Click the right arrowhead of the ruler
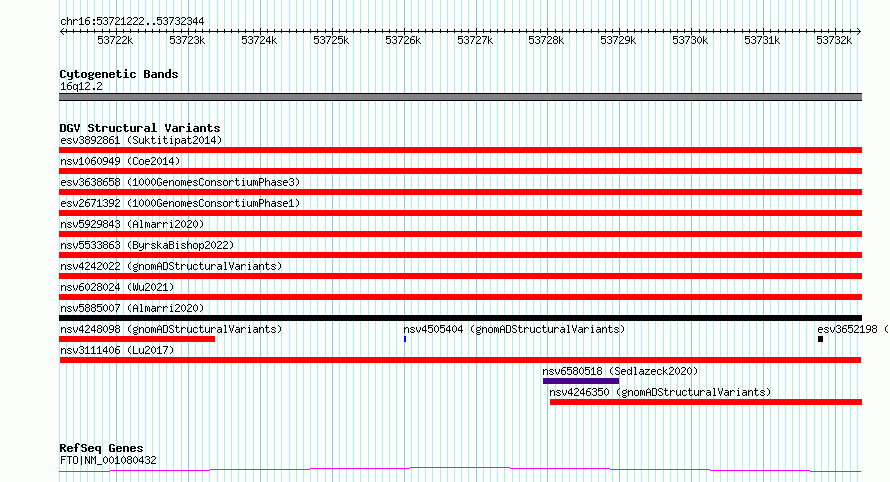890x482 pixels. [859, 31]
